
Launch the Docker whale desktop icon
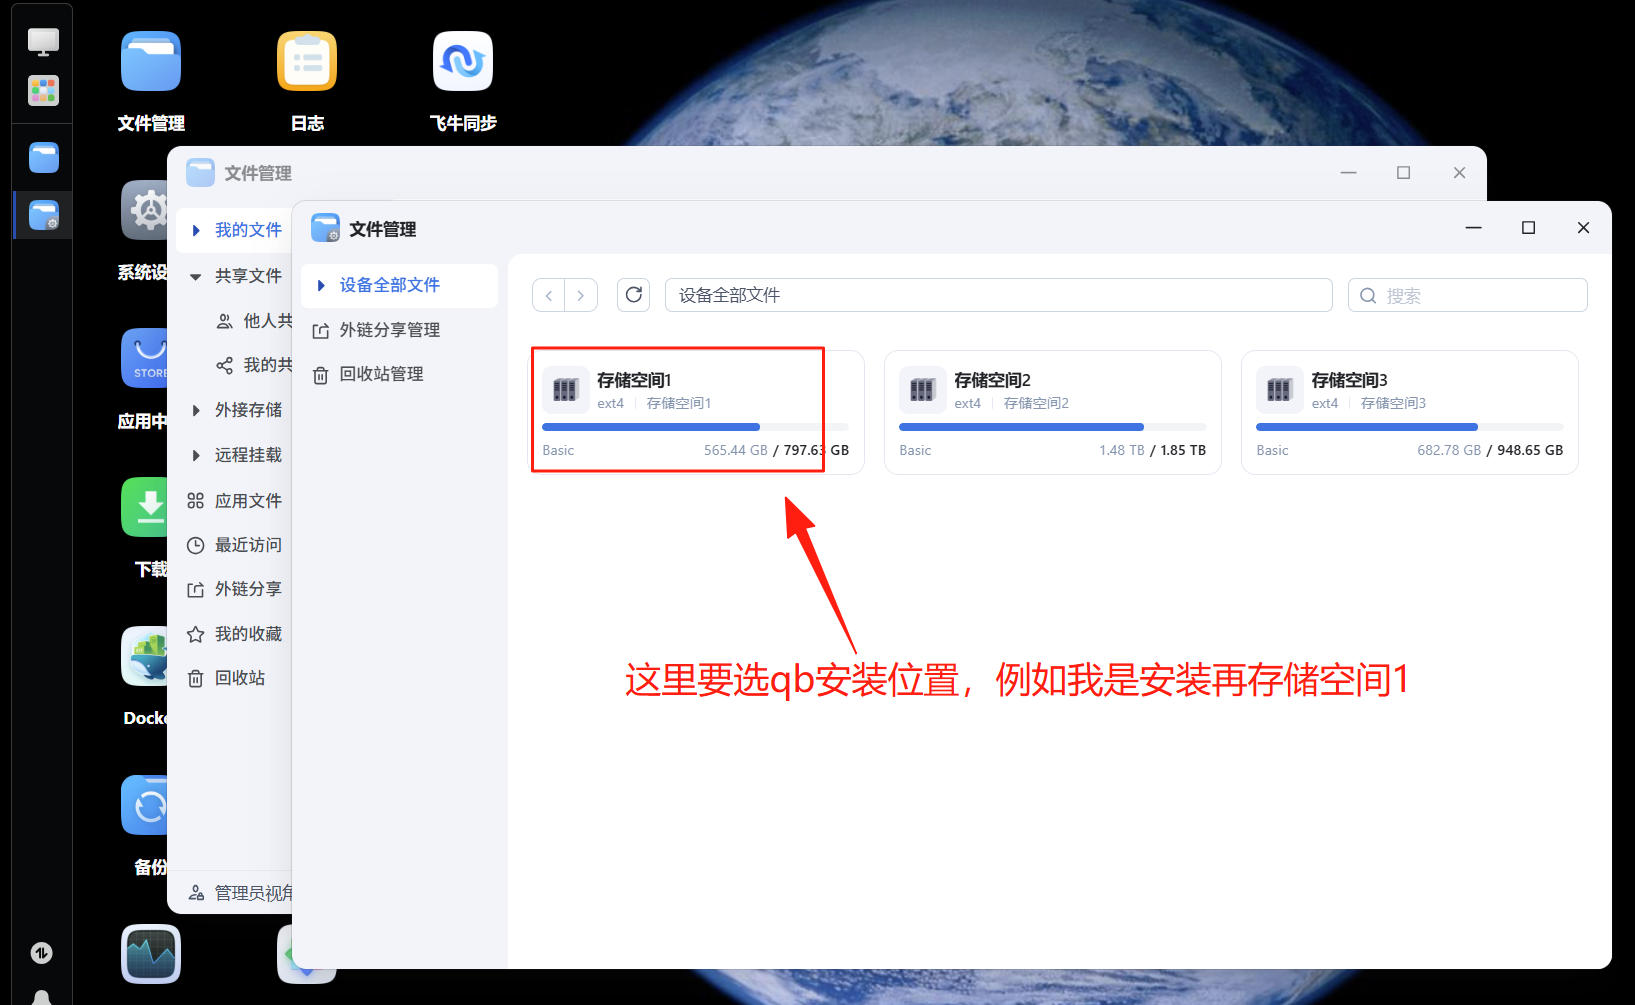pos(144,656)
